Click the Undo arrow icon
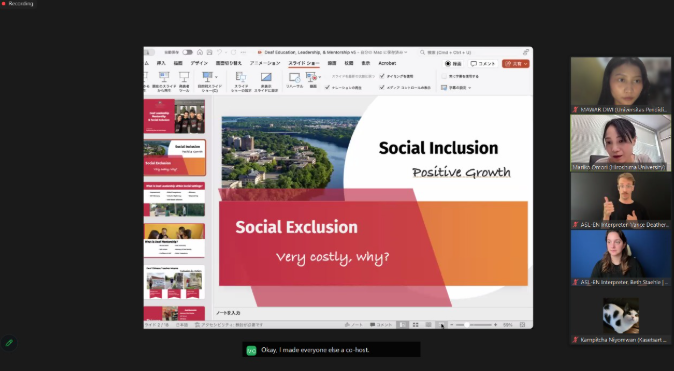The height and width of the screenshot is (371, 674). 219,52
